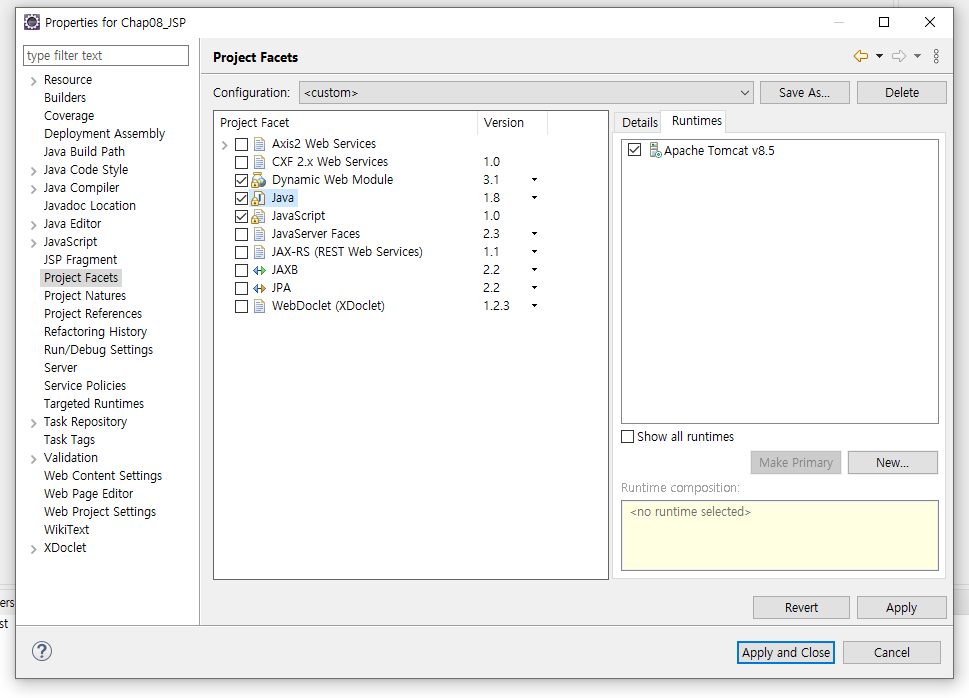Image resolution: width=969 pixels, height=698 pixels.
Task: Check the JPA facet checkbox
Action: (x=242, y=288)
